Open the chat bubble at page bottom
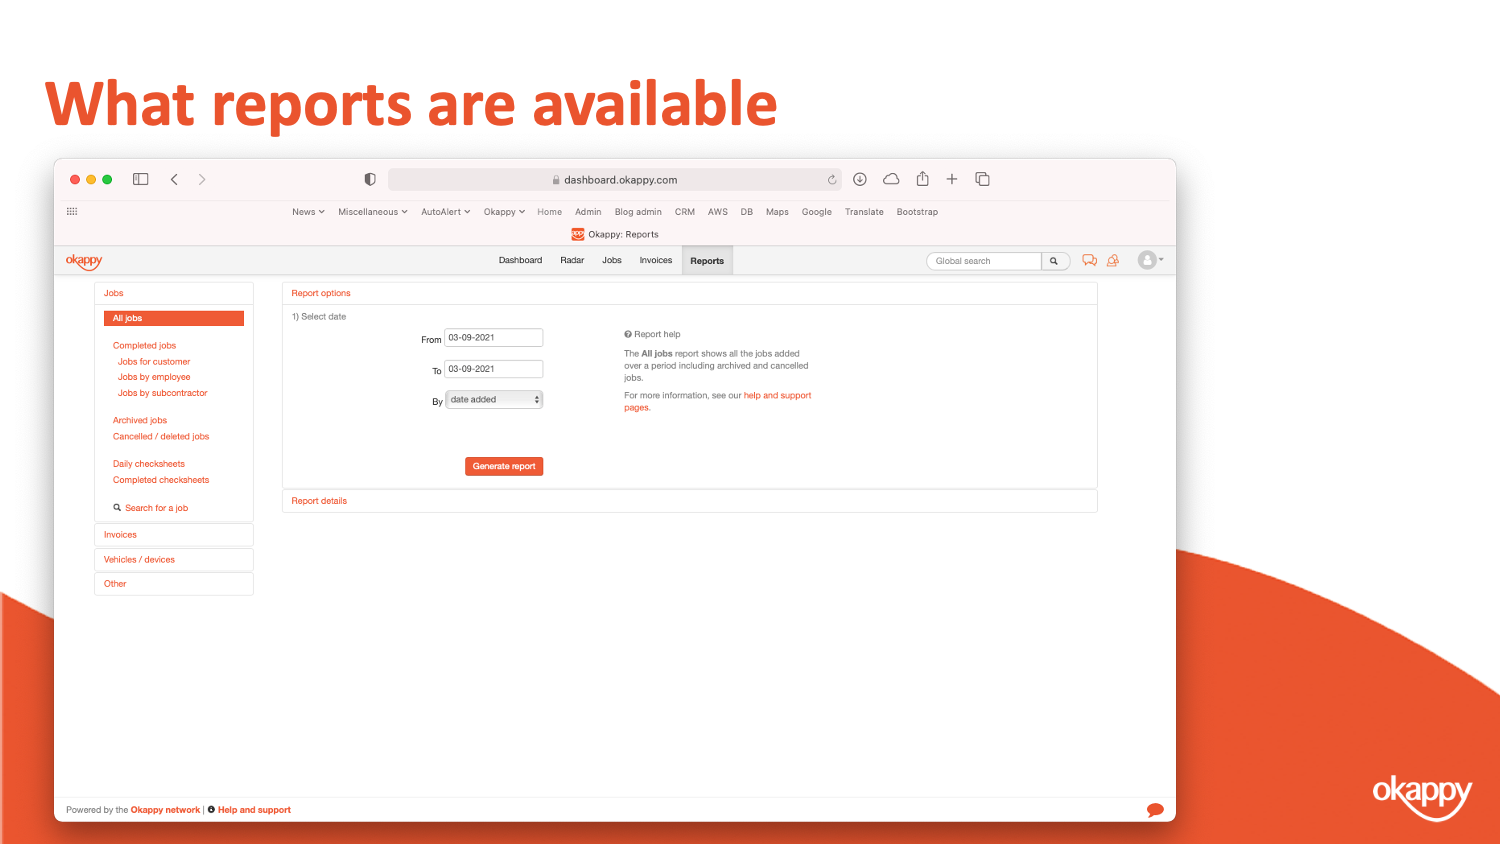Image resolution: width=1500 pixels, height=844 pixels. click(x=1155, y=810)
